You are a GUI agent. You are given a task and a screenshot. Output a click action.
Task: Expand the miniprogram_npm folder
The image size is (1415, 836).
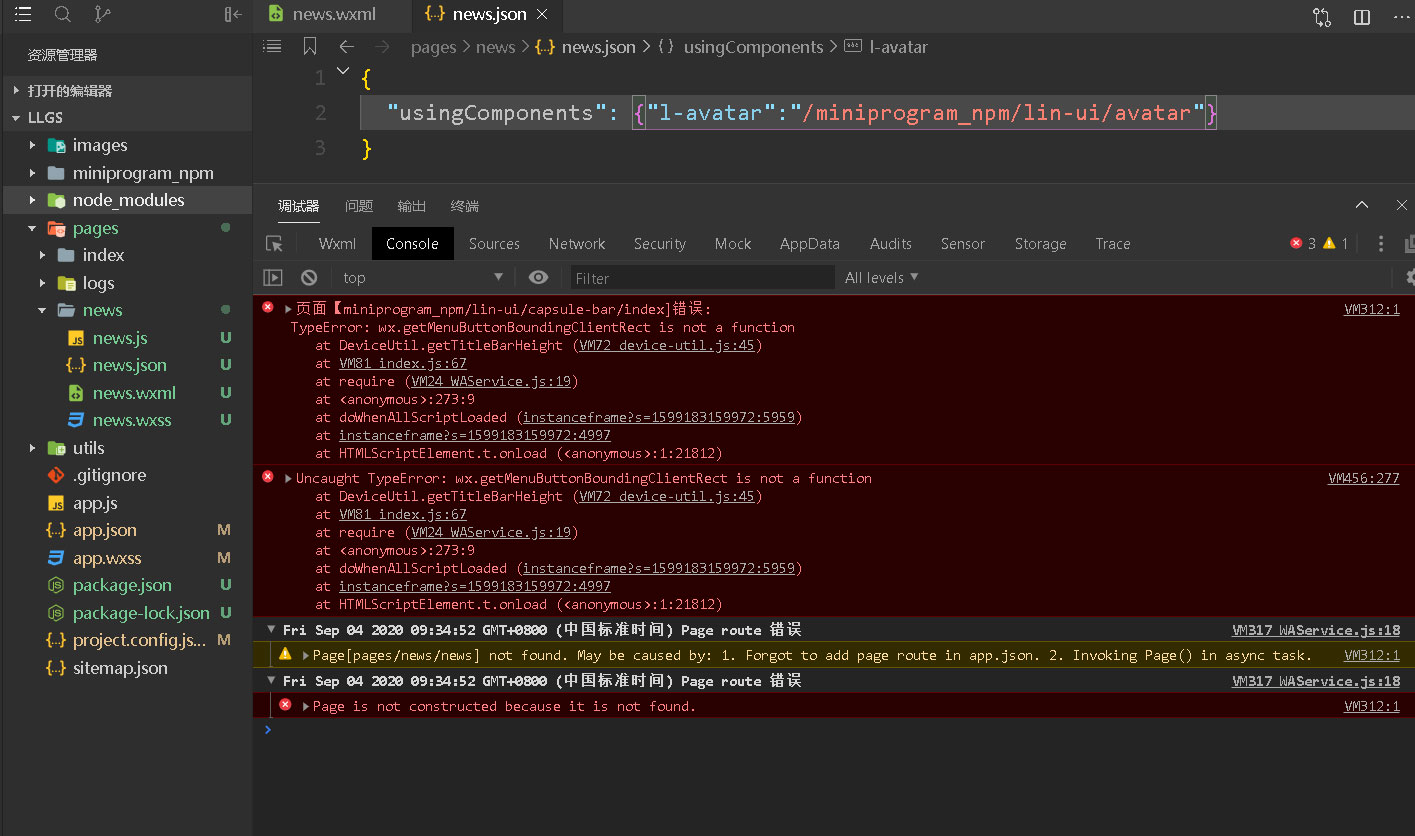pos(33,173)
